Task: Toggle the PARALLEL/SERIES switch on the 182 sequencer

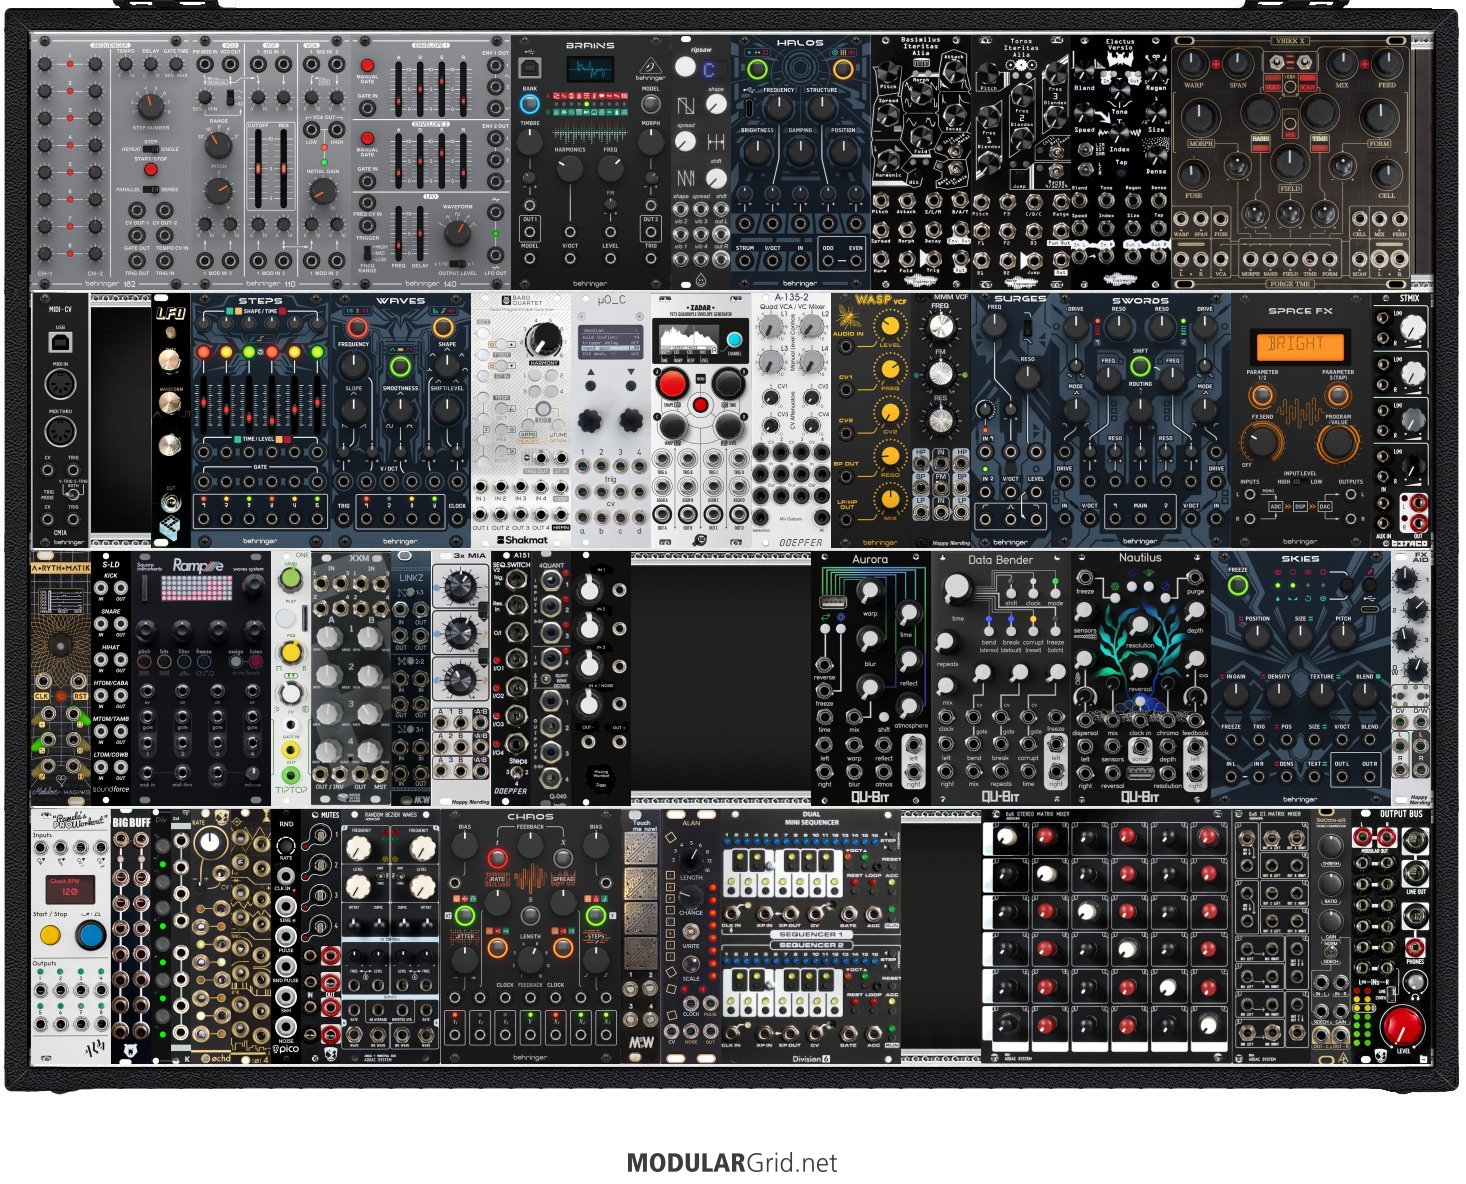Action: point(151,190)
